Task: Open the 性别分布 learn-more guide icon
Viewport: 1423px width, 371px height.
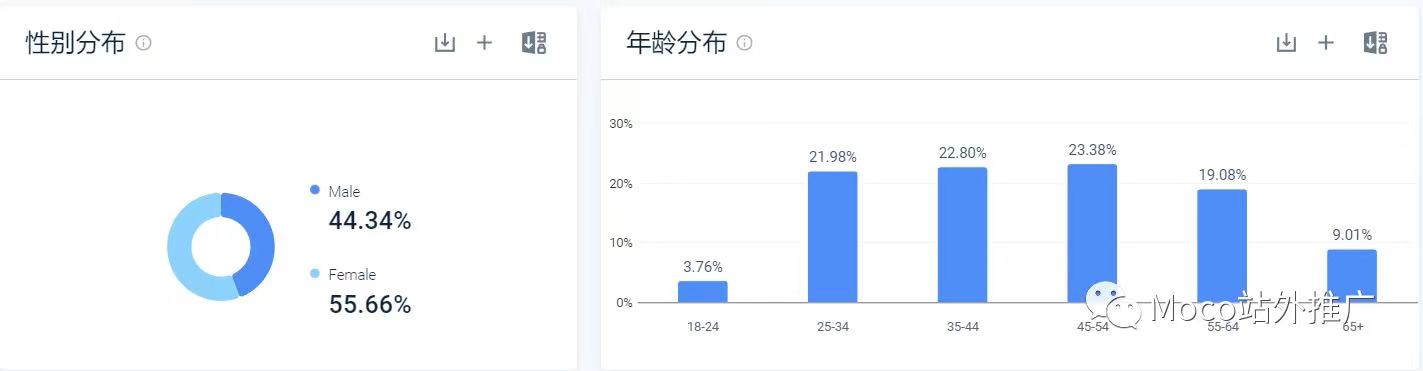Action: 534,43
